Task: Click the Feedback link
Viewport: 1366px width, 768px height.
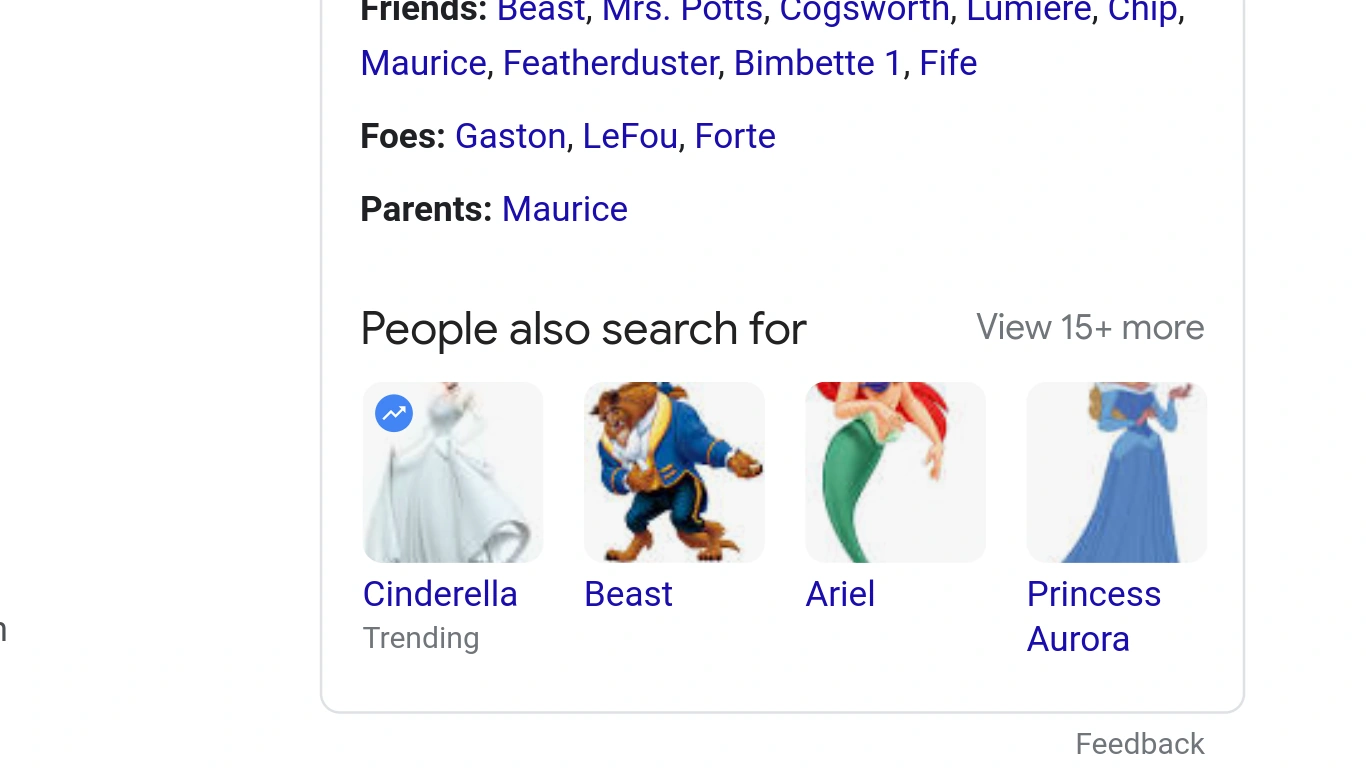Action: point(1139,744)
